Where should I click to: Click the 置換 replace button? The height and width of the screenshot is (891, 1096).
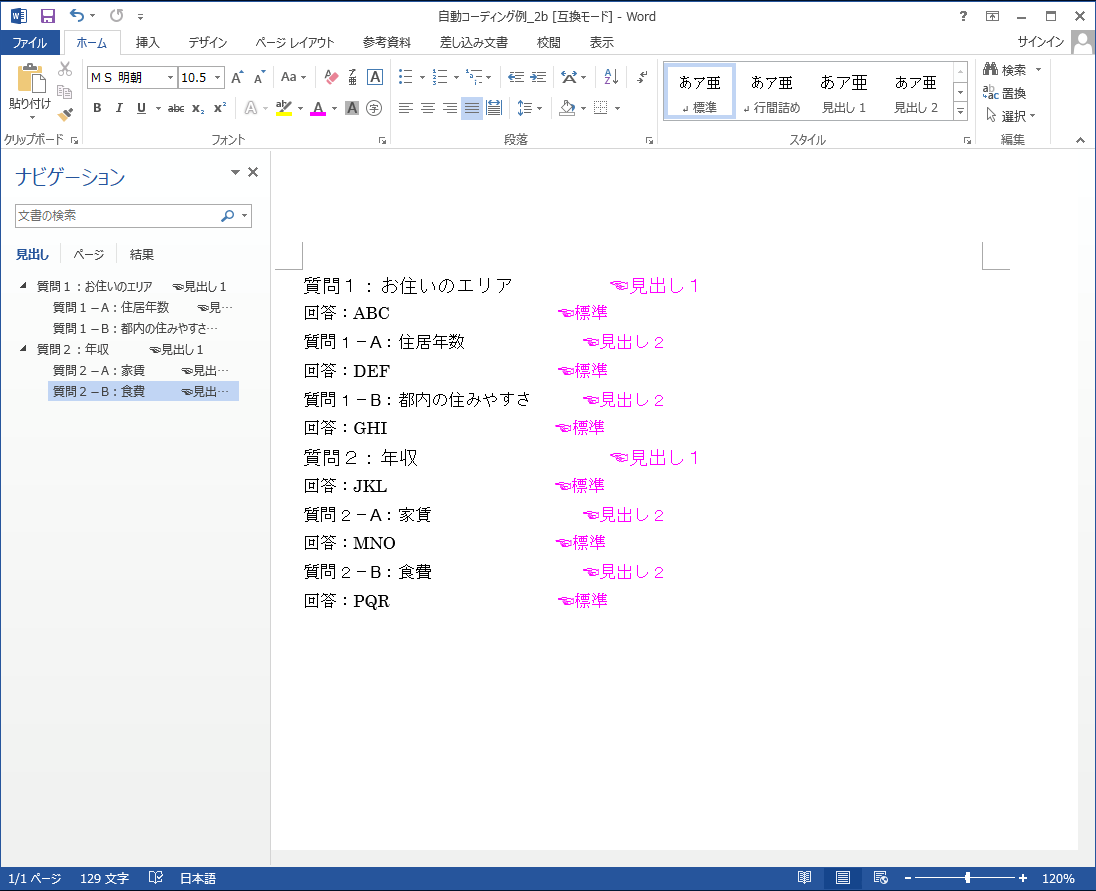1005,93
